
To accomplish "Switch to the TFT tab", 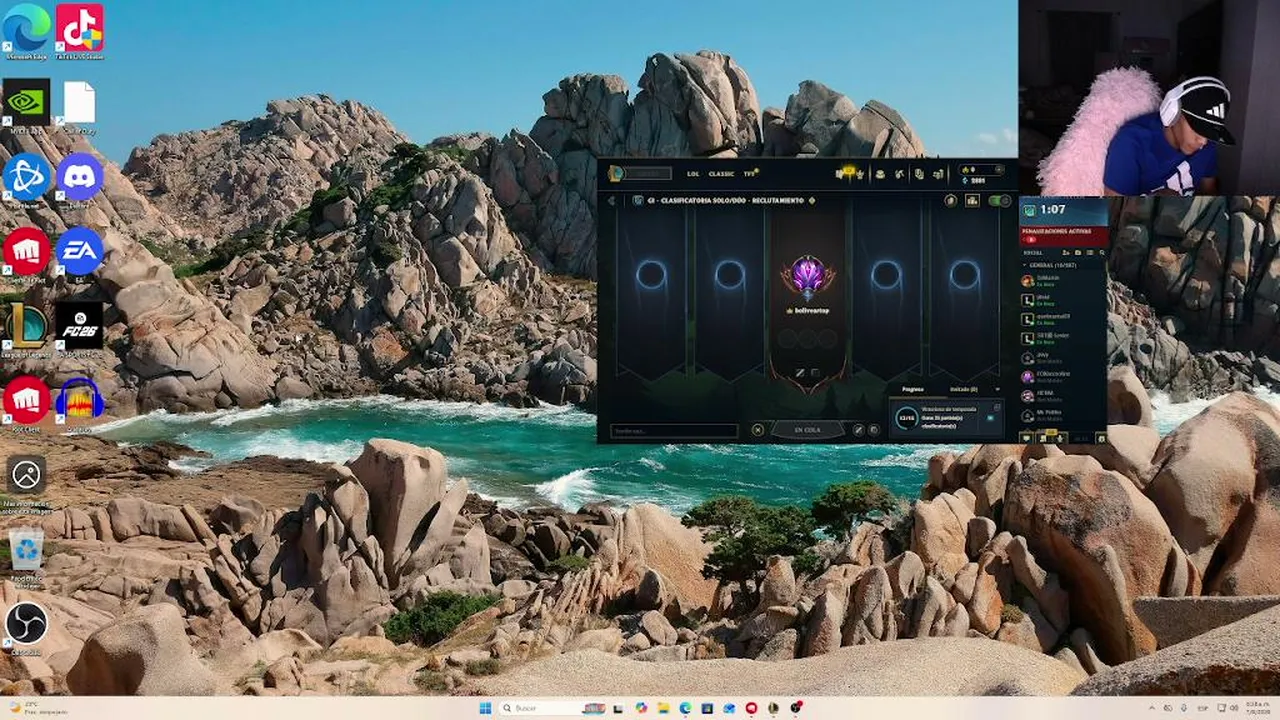I will tap(750, 174).
